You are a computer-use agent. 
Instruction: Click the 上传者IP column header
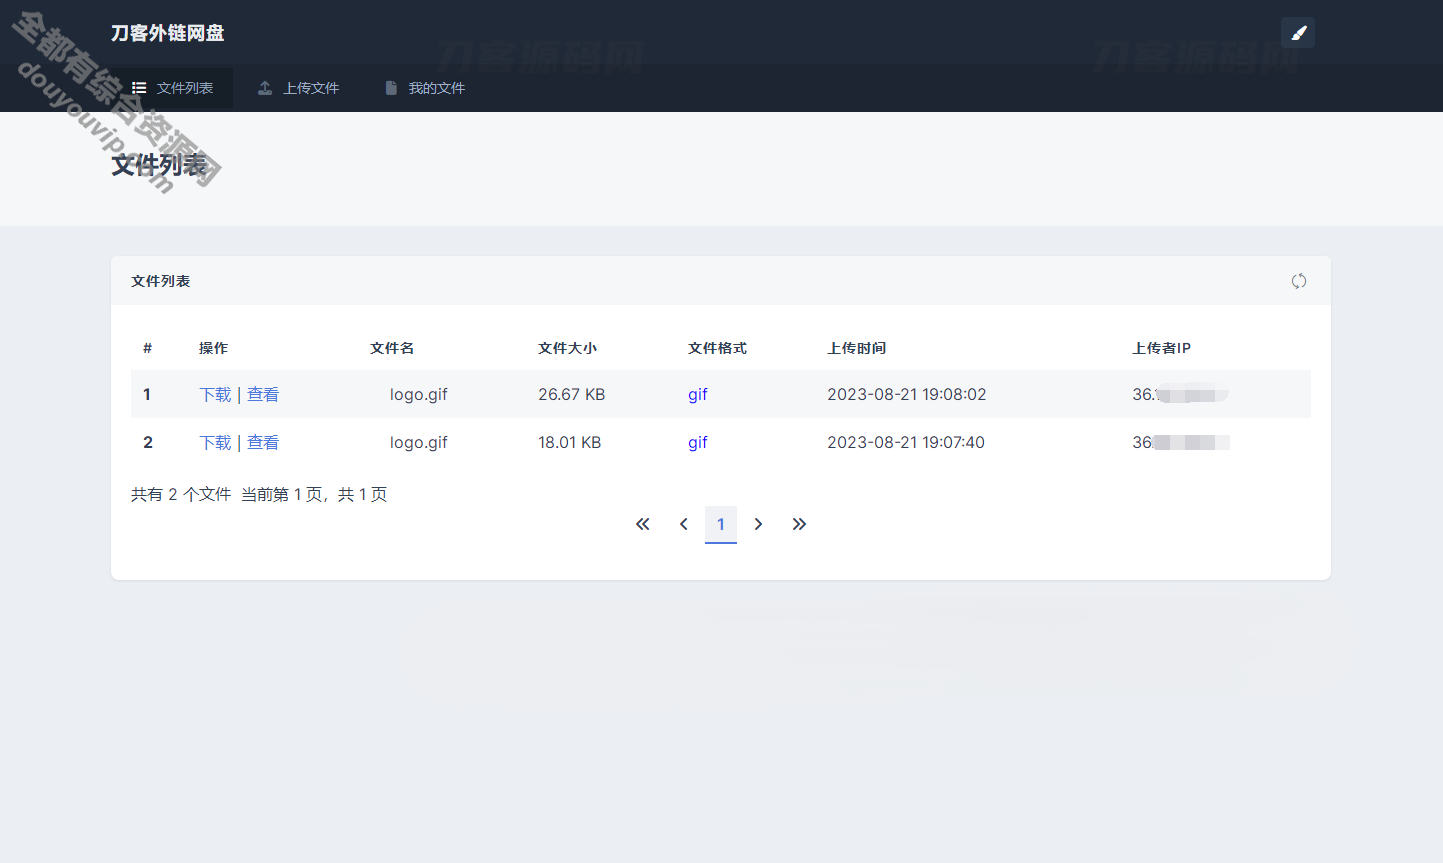(1161, 348)
